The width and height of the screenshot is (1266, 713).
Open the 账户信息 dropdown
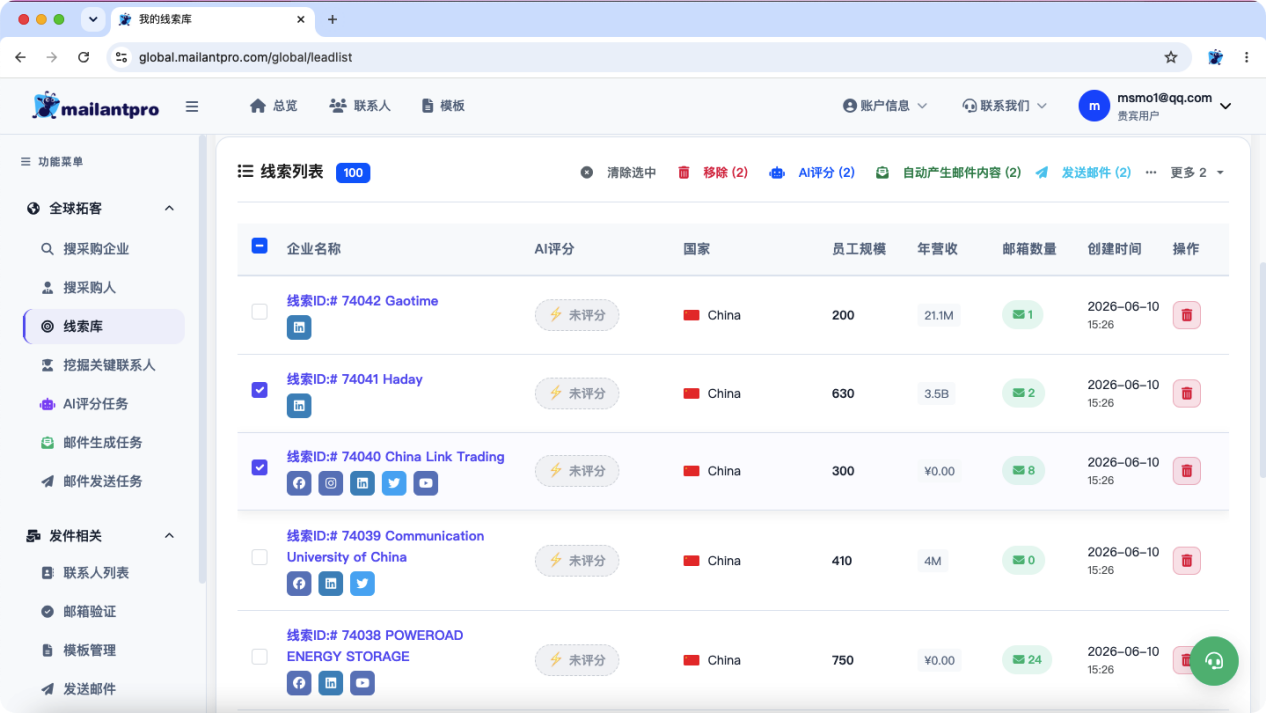[x=885, y=106]
